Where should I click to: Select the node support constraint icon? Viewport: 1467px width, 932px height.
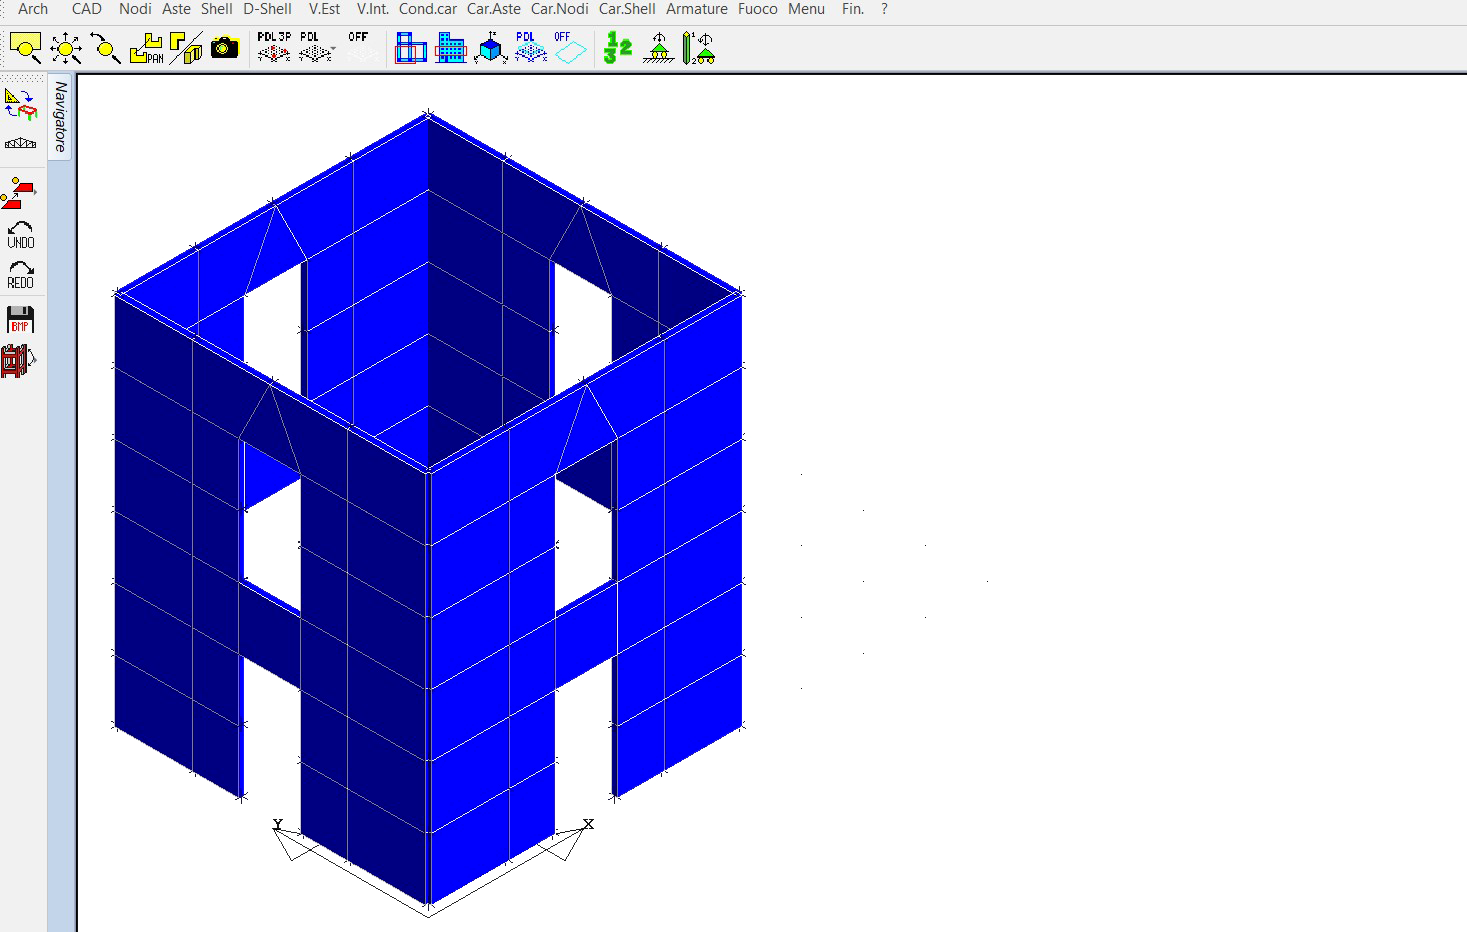(x=658, y=48)
